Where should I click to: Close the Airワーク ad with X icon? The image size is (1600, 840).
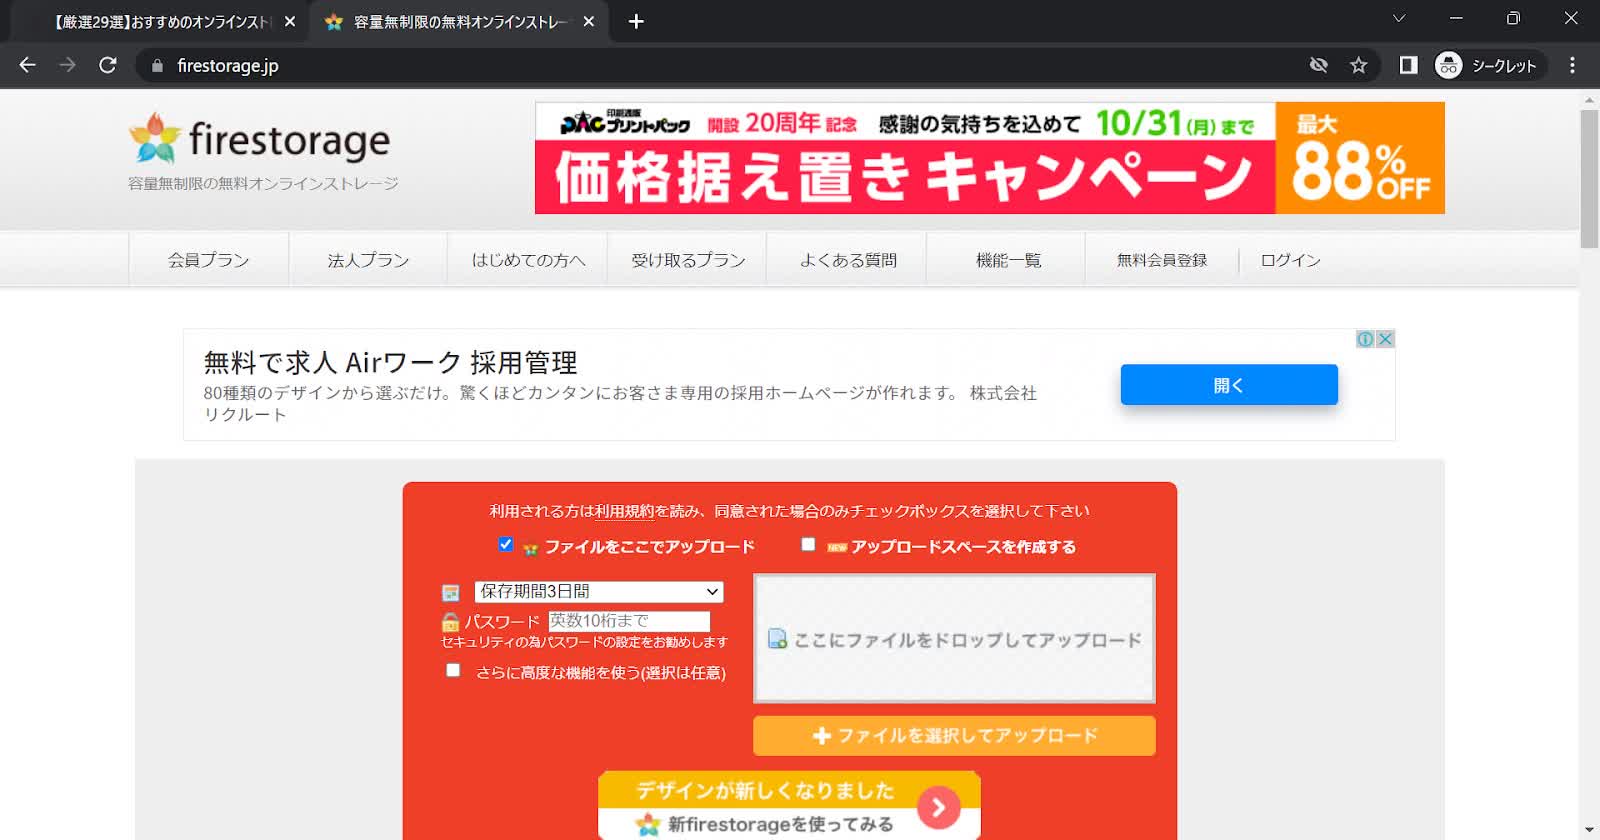coord(1385,339)
